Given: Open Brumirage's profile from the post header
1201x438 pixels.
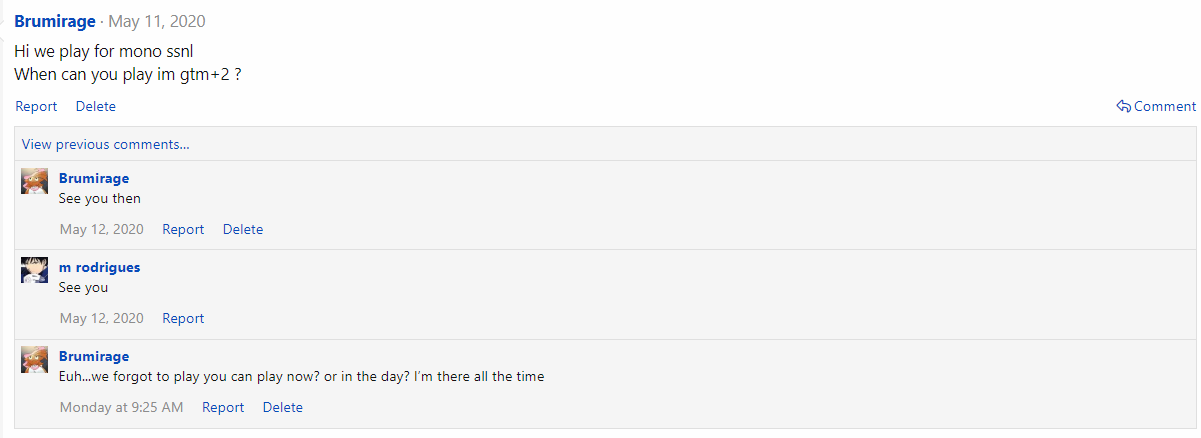Looking at the screenshot, I should tap(55, 21).
